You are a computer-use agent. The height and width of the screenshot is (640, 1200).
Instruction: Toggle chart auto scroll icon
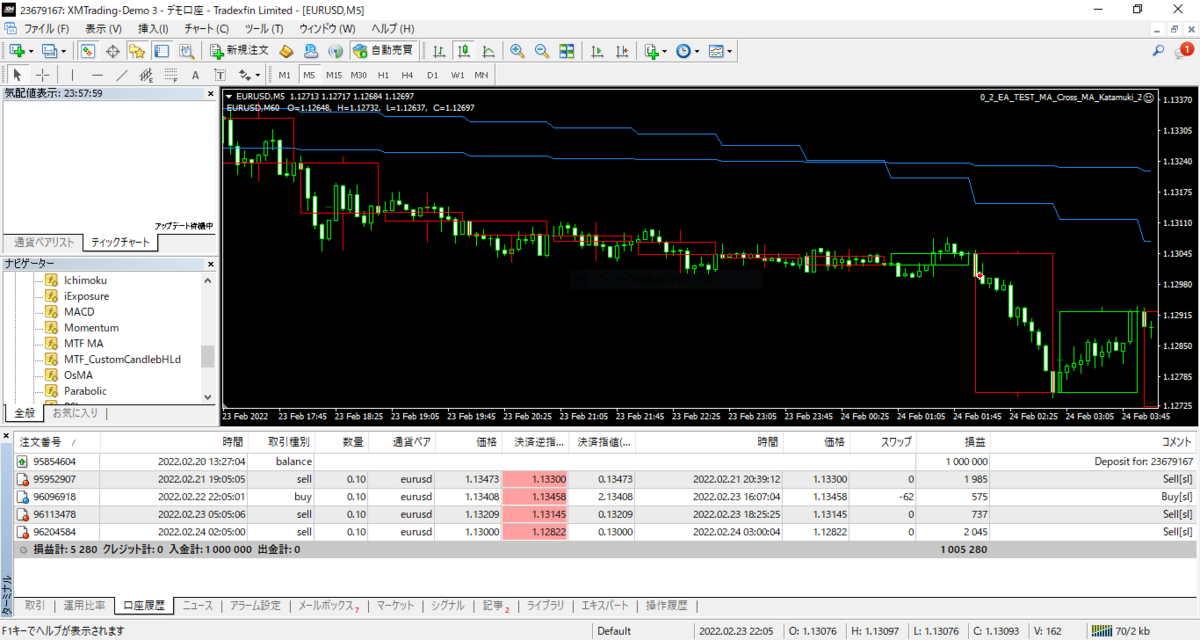[x=597, y=50]
